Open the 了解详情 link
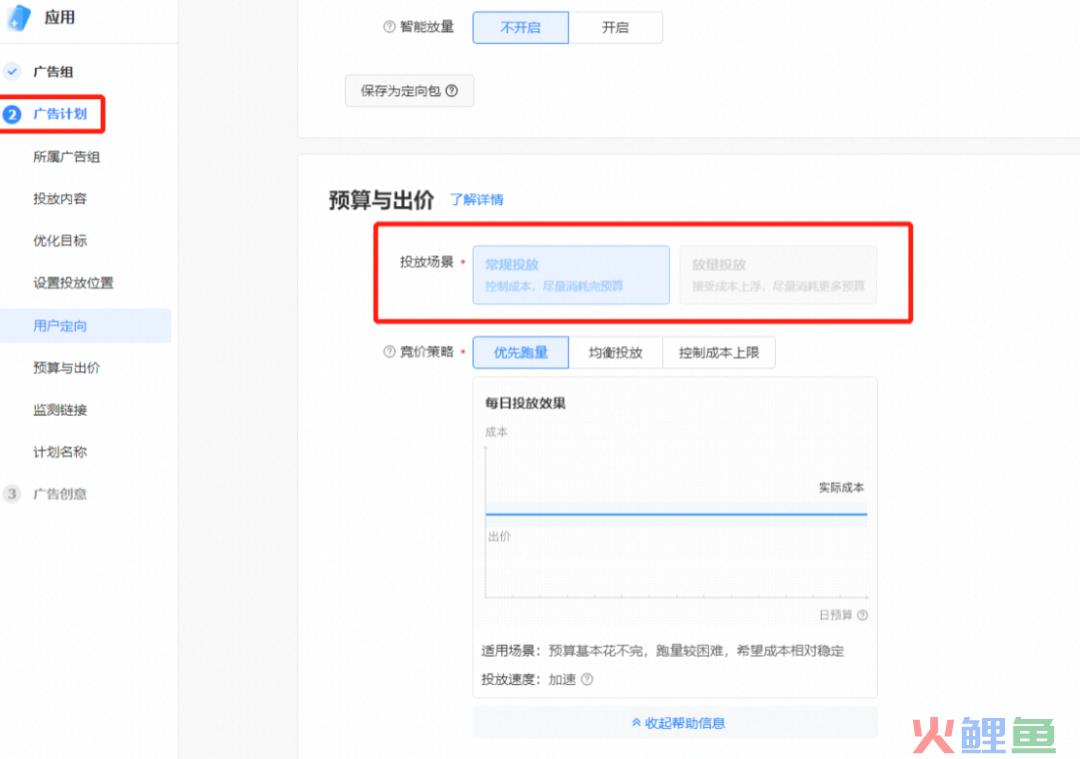This screenshot has width=1080, height=759. [x=477, y=200]
